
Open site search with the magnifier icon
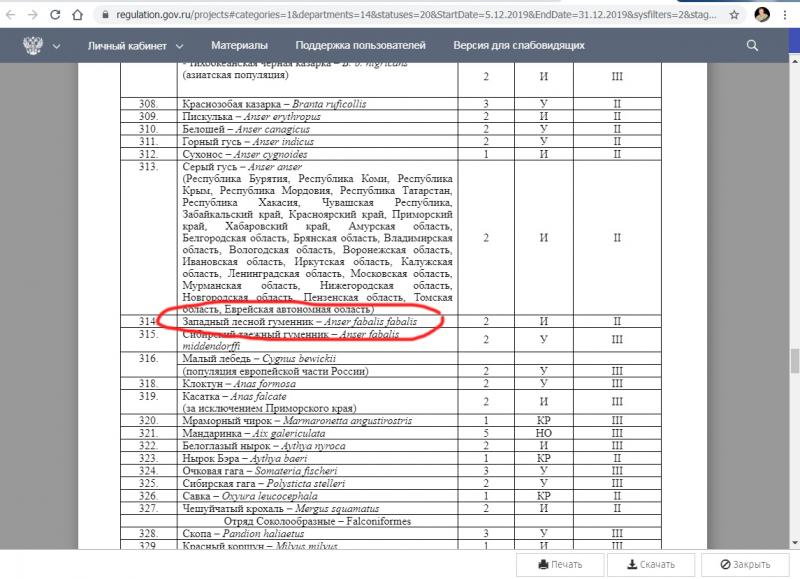pos(752,45)
